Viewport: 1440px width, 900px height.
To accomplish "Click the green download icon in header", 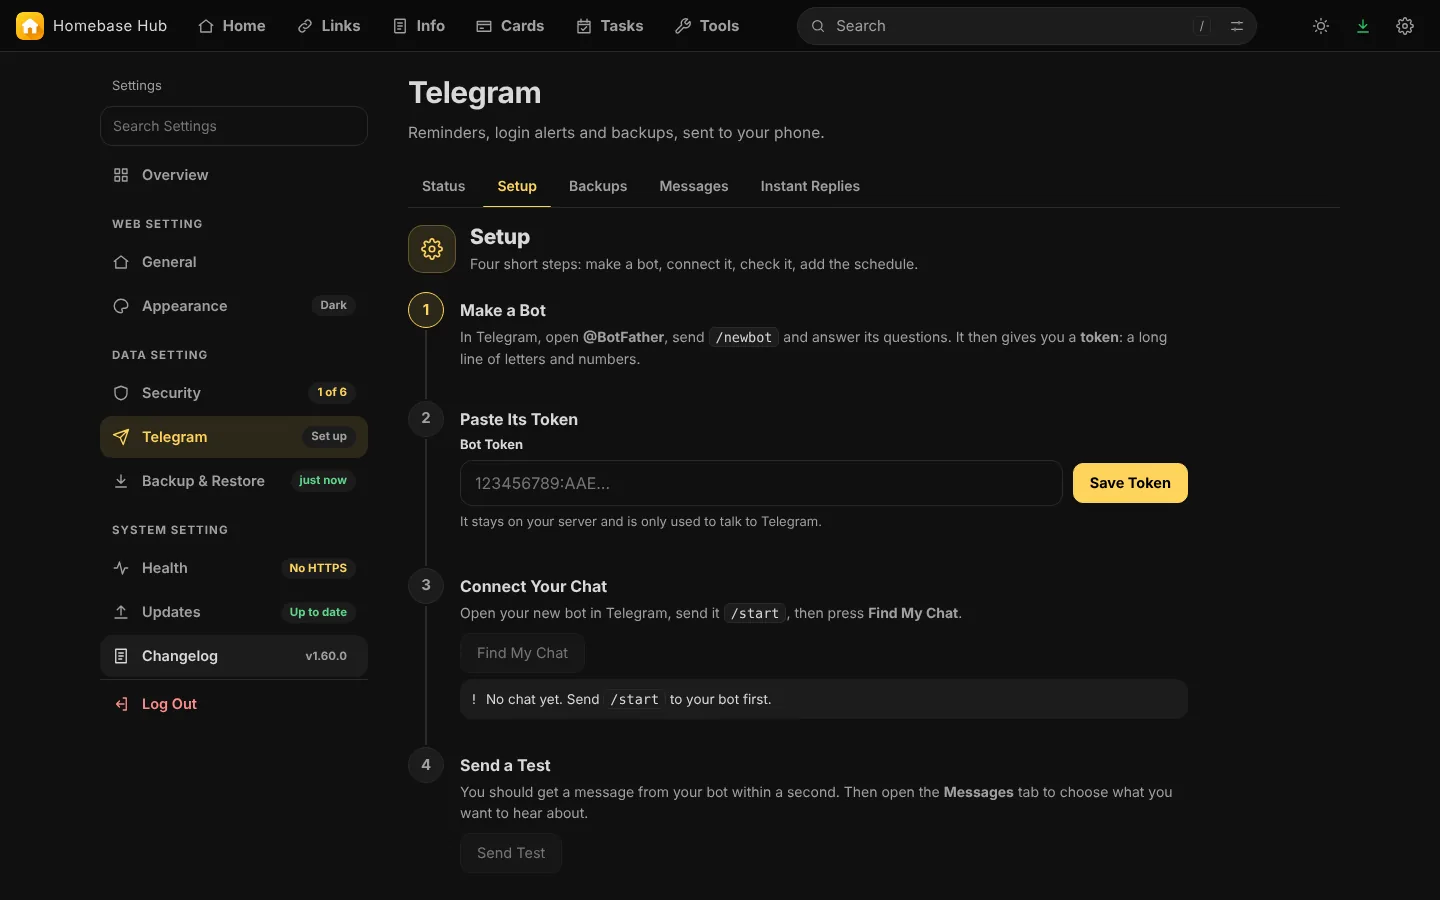I will [x=1363, y=26].
